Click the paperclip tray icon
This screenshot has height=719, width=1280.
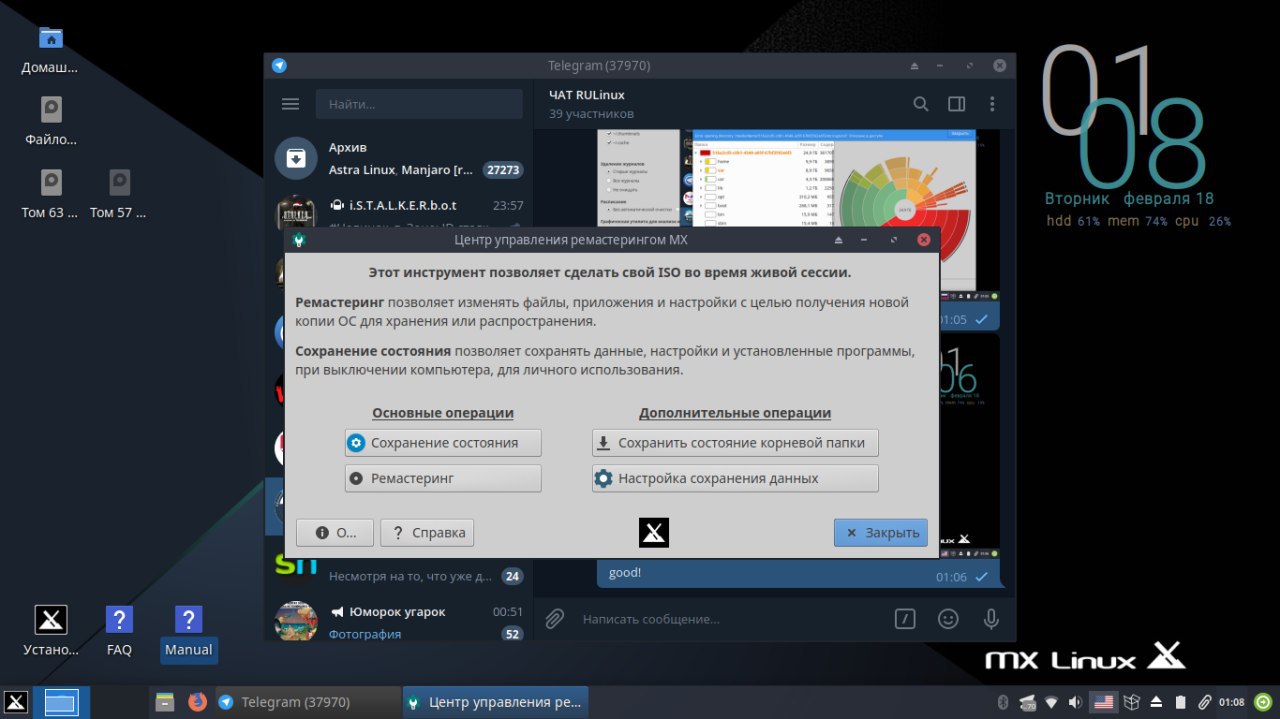(1206, 702)
